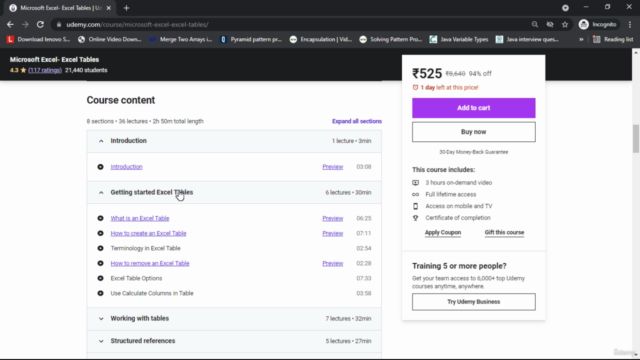Preview How to remove an Excel Table
Screen dimensions: 640x360
click(333, 263)
